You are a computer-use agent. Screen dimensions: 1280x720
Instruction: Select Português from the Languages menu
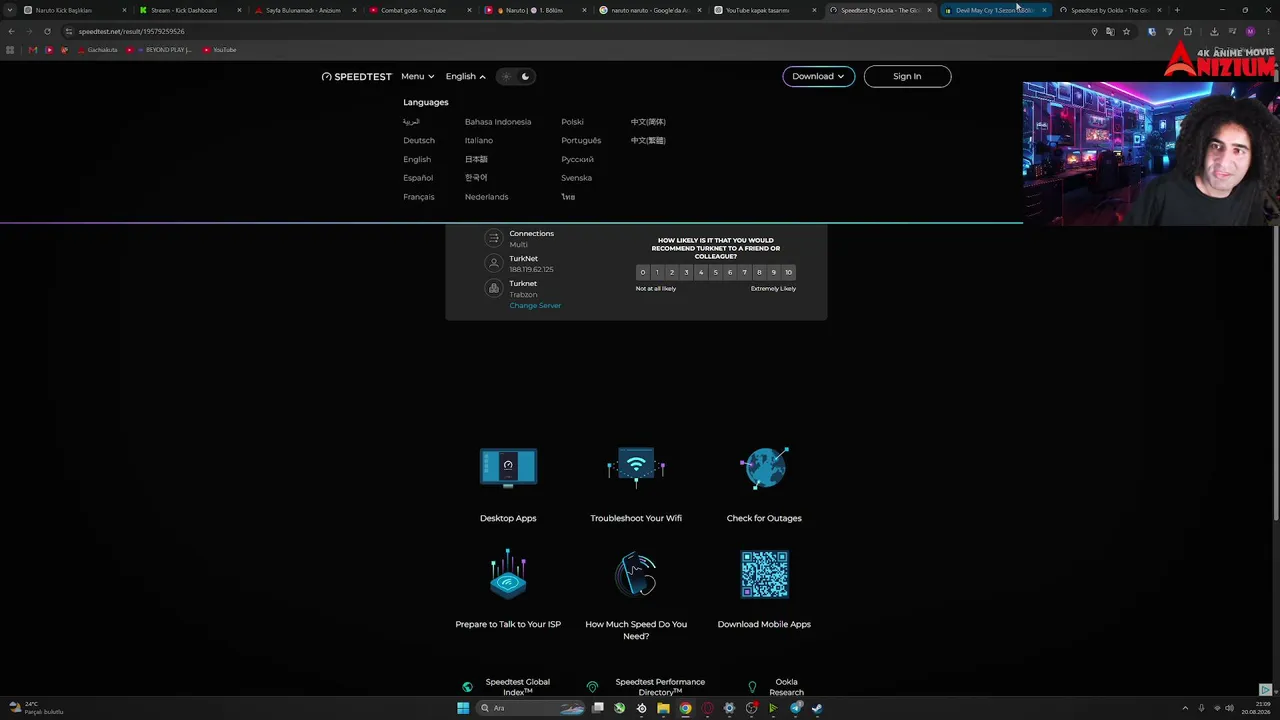pos(581,140)
